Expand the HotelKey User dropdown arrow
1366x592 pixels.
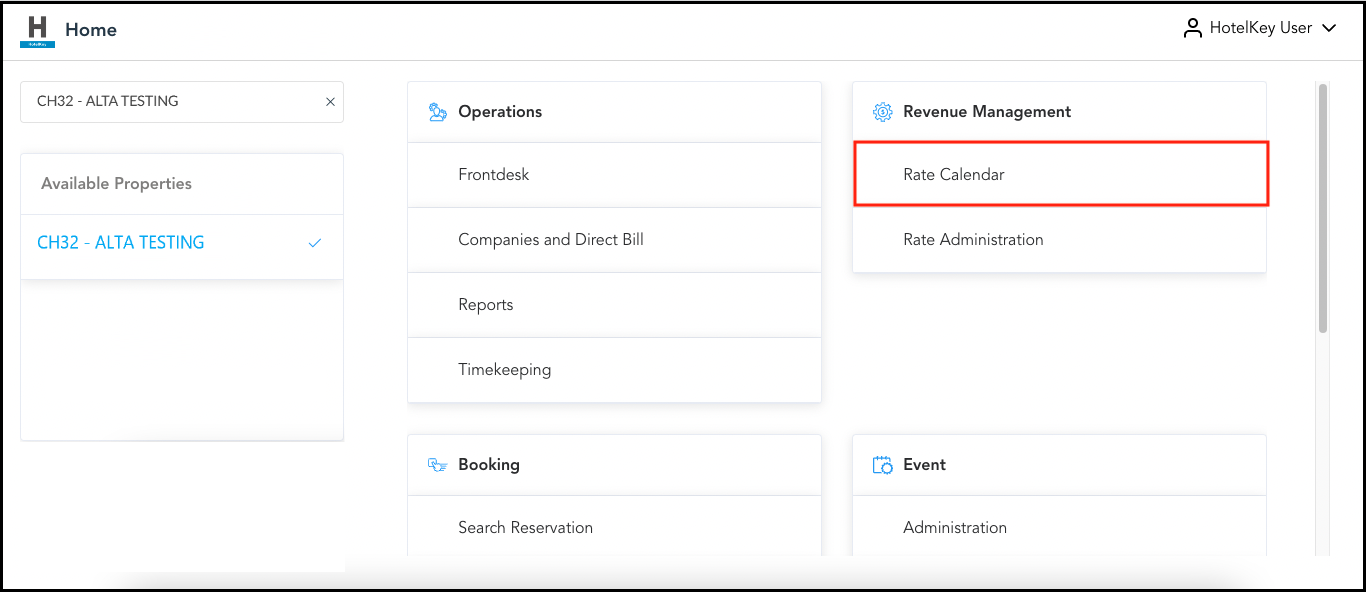tap(1329, 29)
